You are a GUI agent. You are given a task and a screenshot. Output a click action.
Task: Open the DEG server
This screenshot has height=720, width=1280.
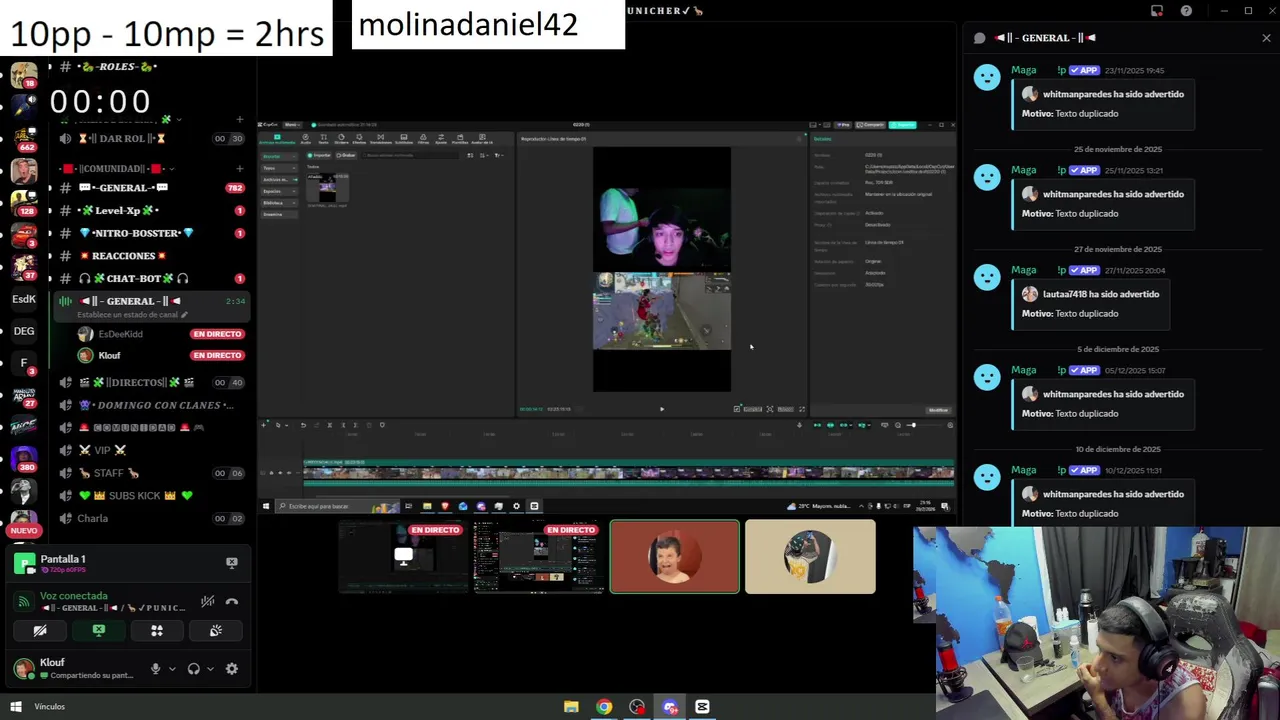[24, 331]
